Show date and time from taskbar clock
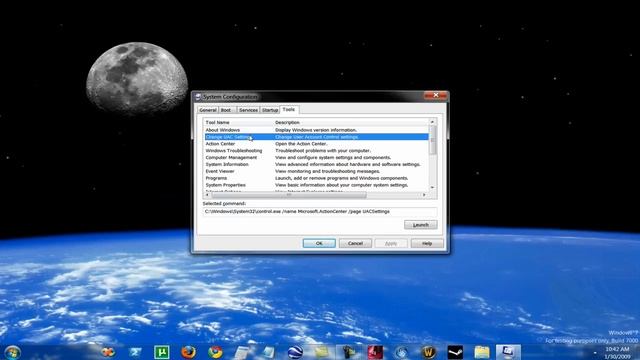Screen dimensions: 640x360 [x=617, y=353]
